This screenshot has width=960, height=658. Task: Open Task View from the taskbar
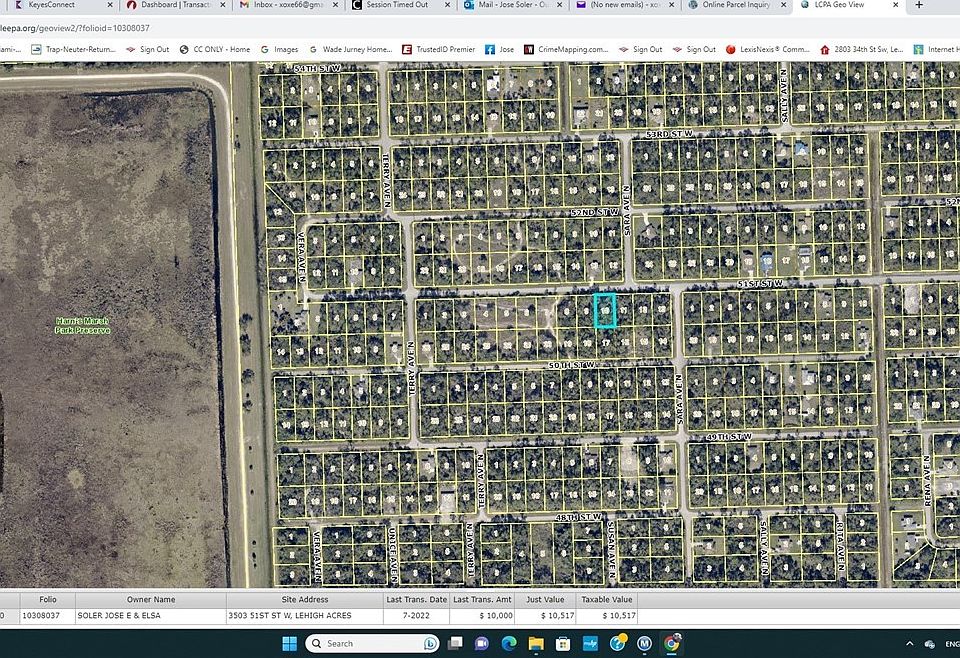click(455, 643)
